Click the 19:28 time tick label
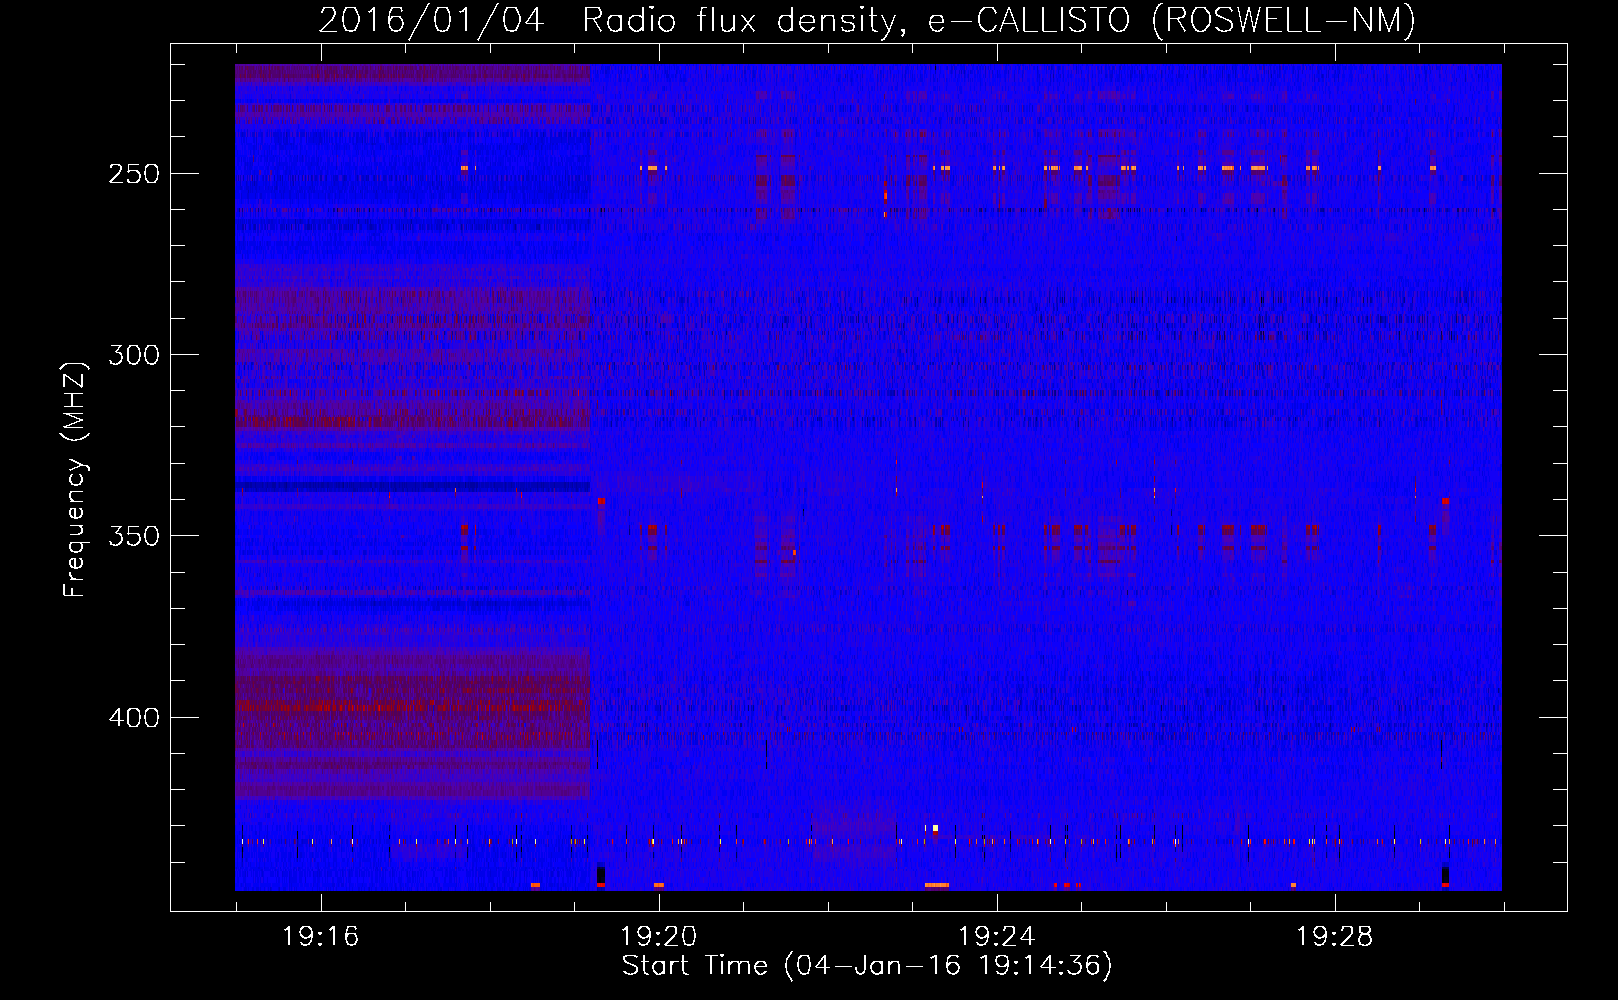The height and width of the screenshot is (1000, 1618). pos(1334,937)
